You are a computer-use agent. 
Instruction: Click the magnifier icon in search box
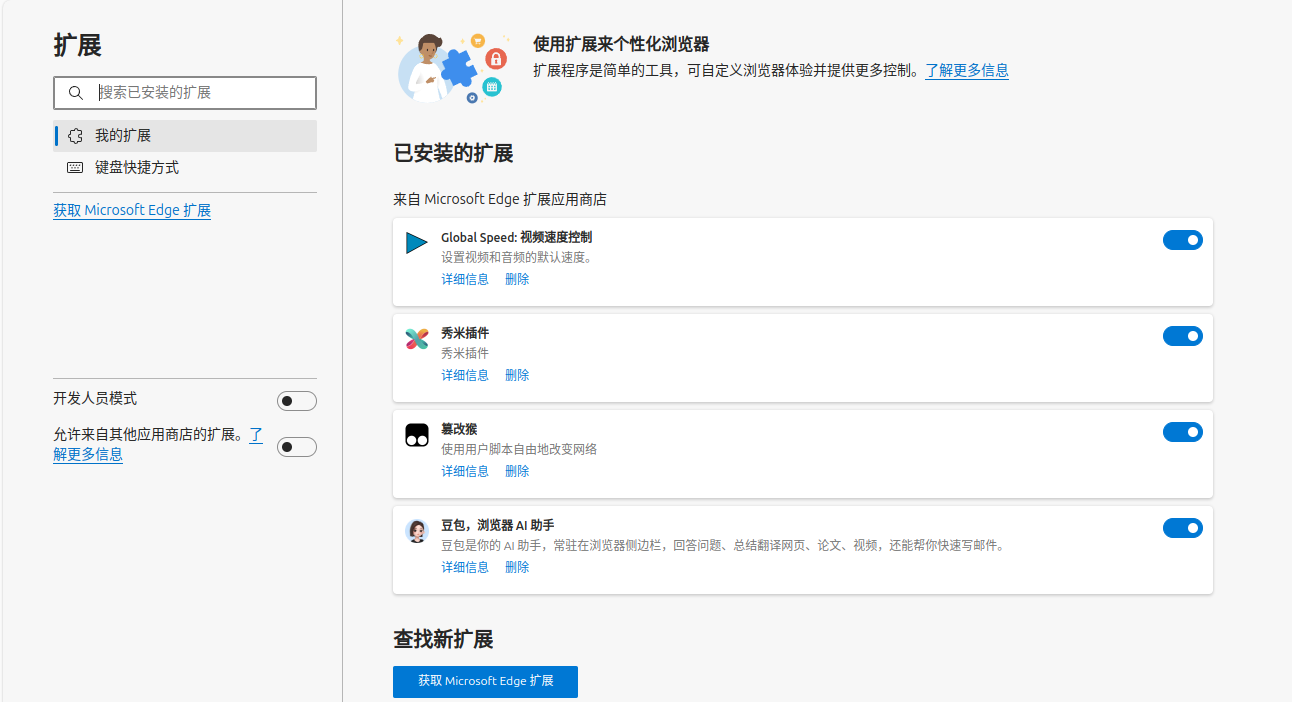(x=76, y=93)
